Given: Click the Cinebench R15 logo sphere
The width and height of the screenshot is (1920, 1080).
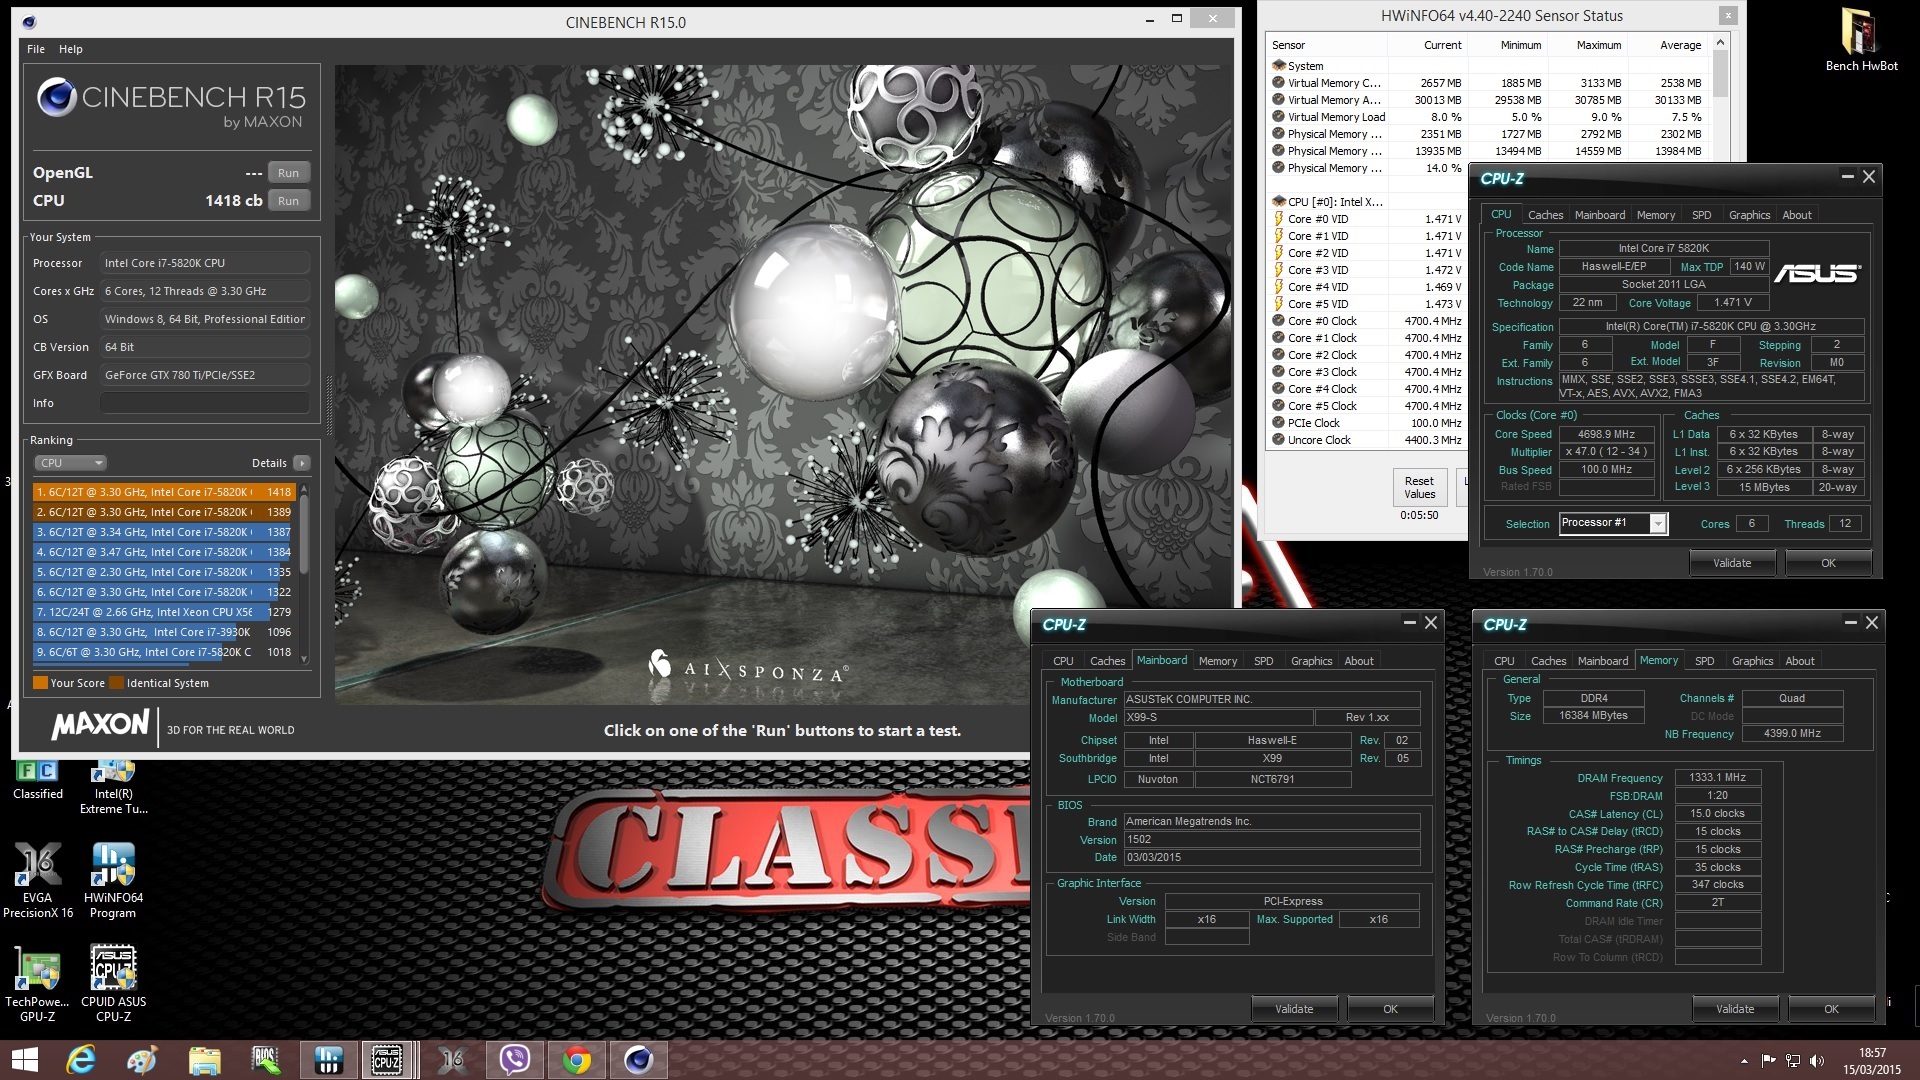Looking at the screenshot, I should tap(56, 97).
